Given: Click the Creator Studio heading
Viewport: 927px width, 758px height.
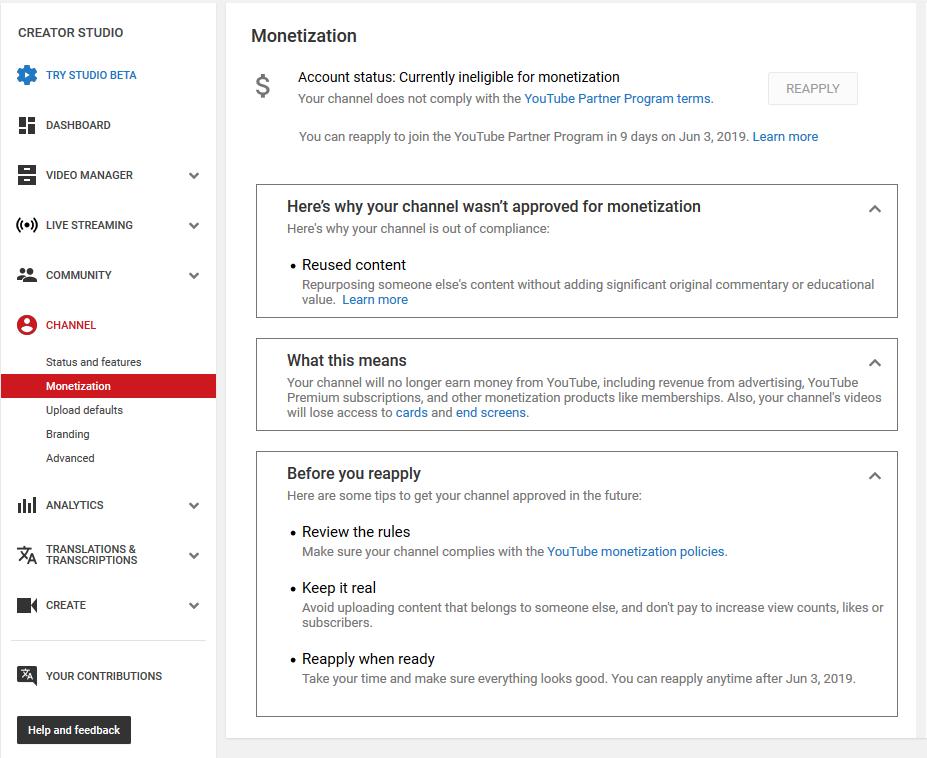Looking at the screenshot, I should (70, 33).
